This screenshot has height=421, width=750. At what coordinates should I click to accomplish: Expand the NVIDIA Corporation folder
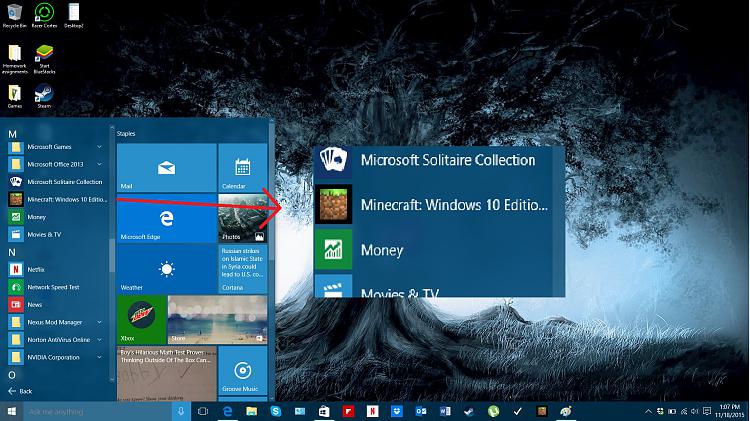click(56, 357)
